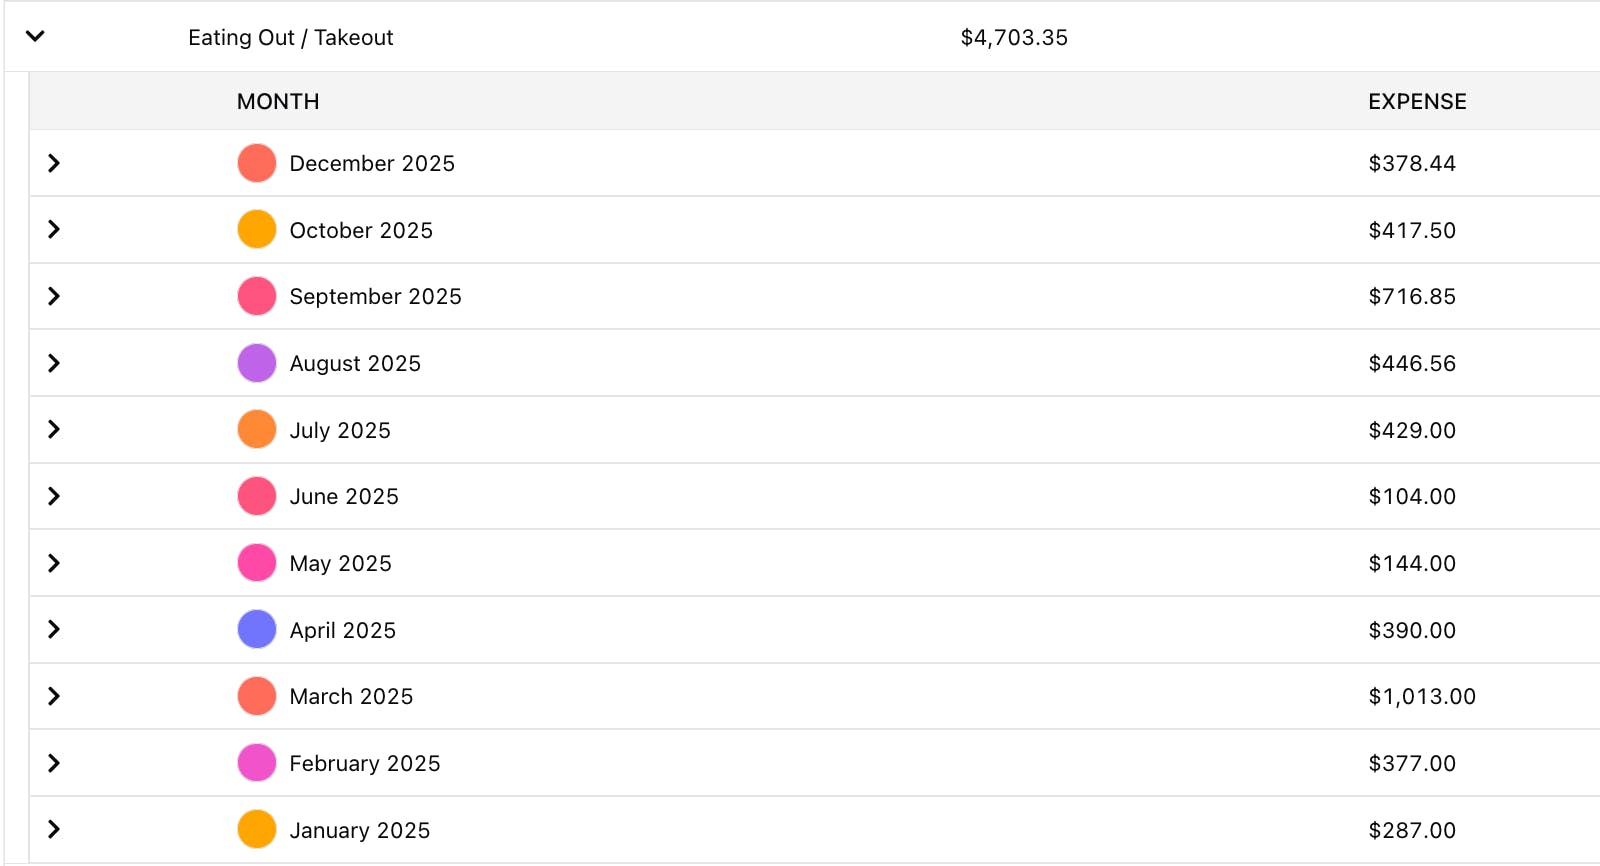The width and height of the screenshot is (1600, 866).
Task: Click the purple August 2025 circle
Action: (x=257, y=363)
